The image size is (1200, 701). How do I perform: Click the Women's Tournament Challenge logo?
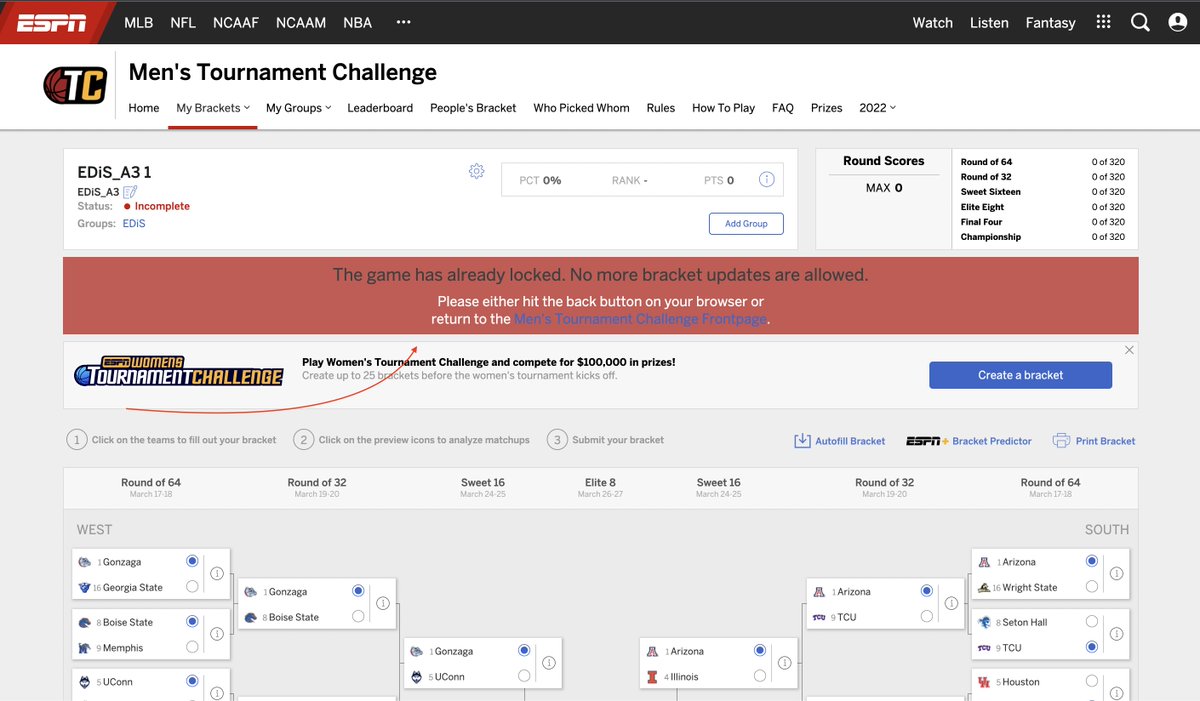tap(179, 372)
